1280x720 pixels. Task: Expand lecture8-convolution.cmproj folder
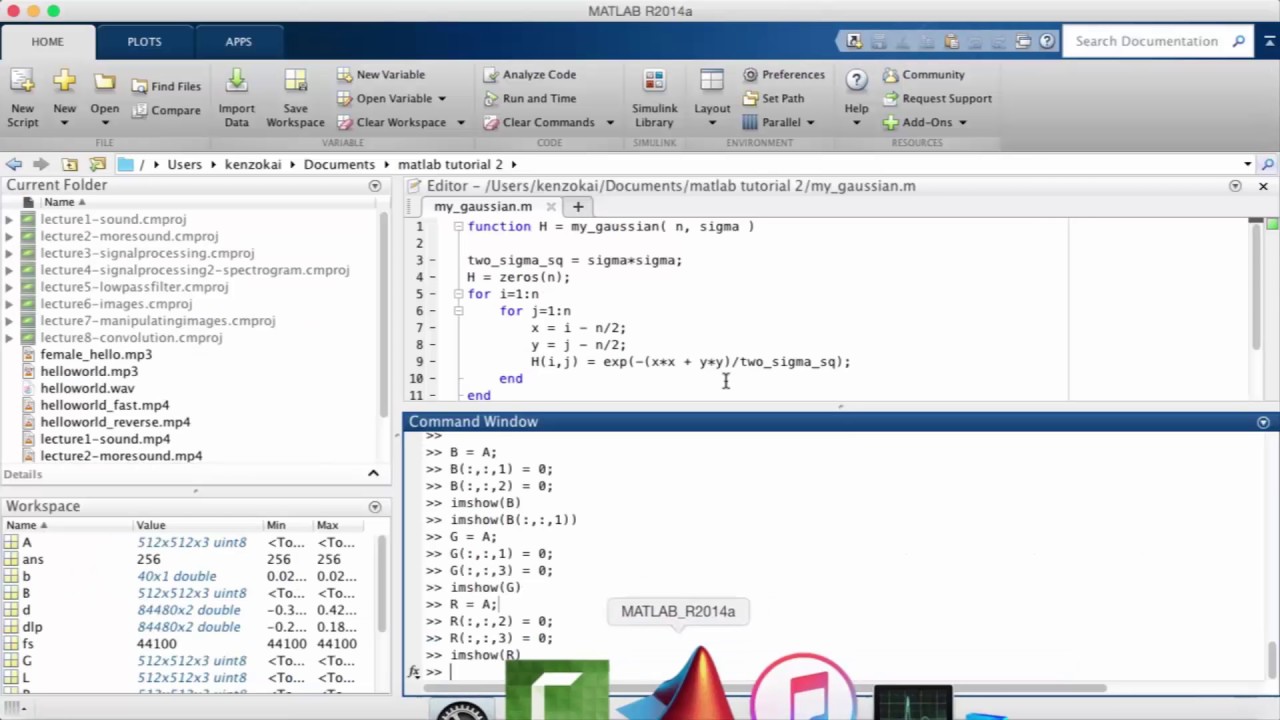click(x=9, y=338)
